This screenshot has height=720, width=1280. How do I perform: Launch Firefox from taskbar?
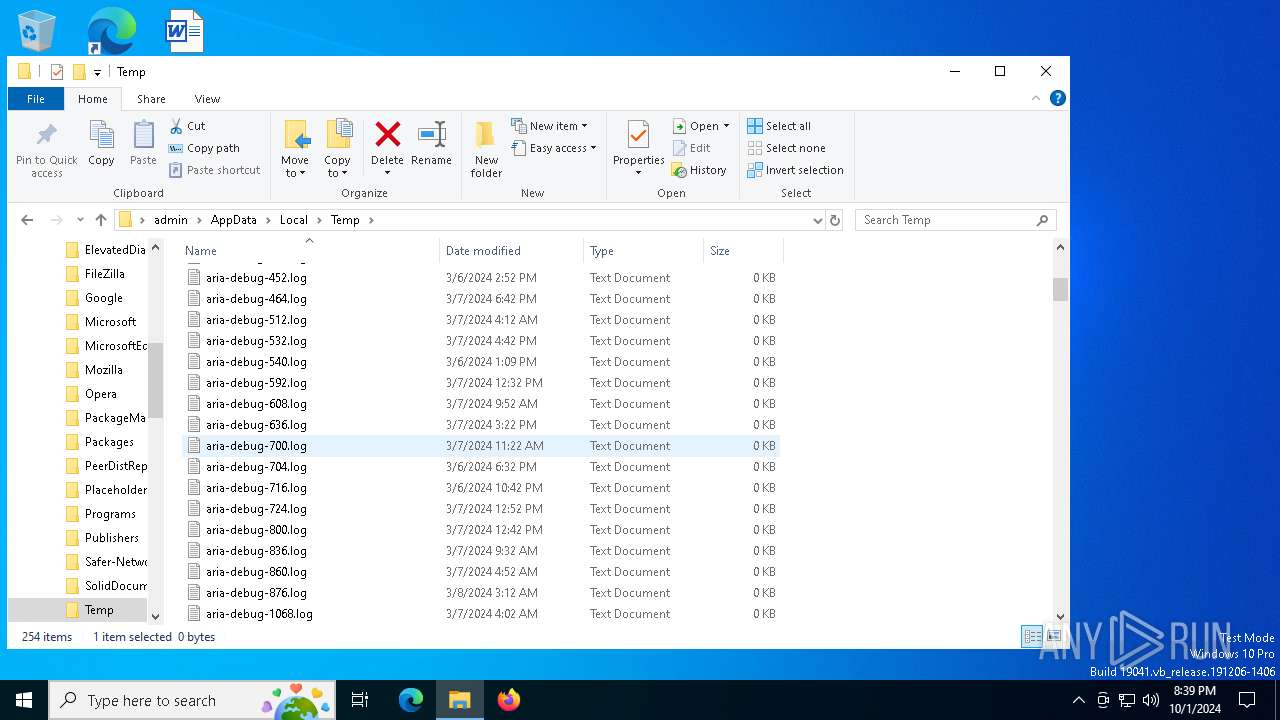[508, 700]
